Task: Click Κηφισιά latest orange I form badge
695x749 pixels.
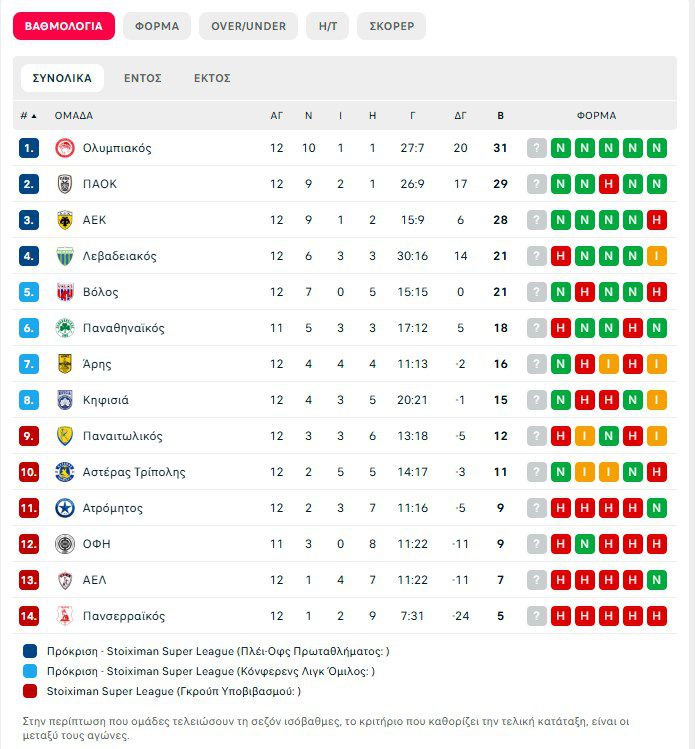Action: click(x=657, y=400)
